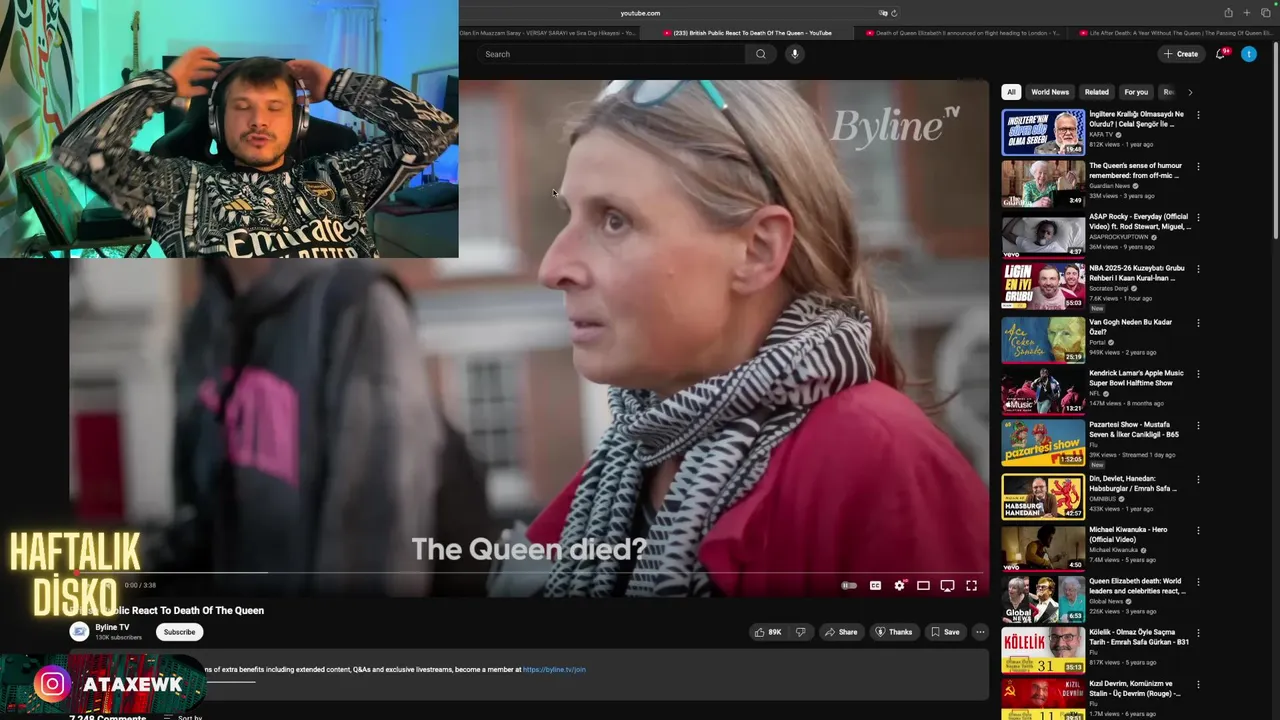The image size is (1280, 720).
Task: Click the Guardian News channel name
Action: coord(1110,186)
